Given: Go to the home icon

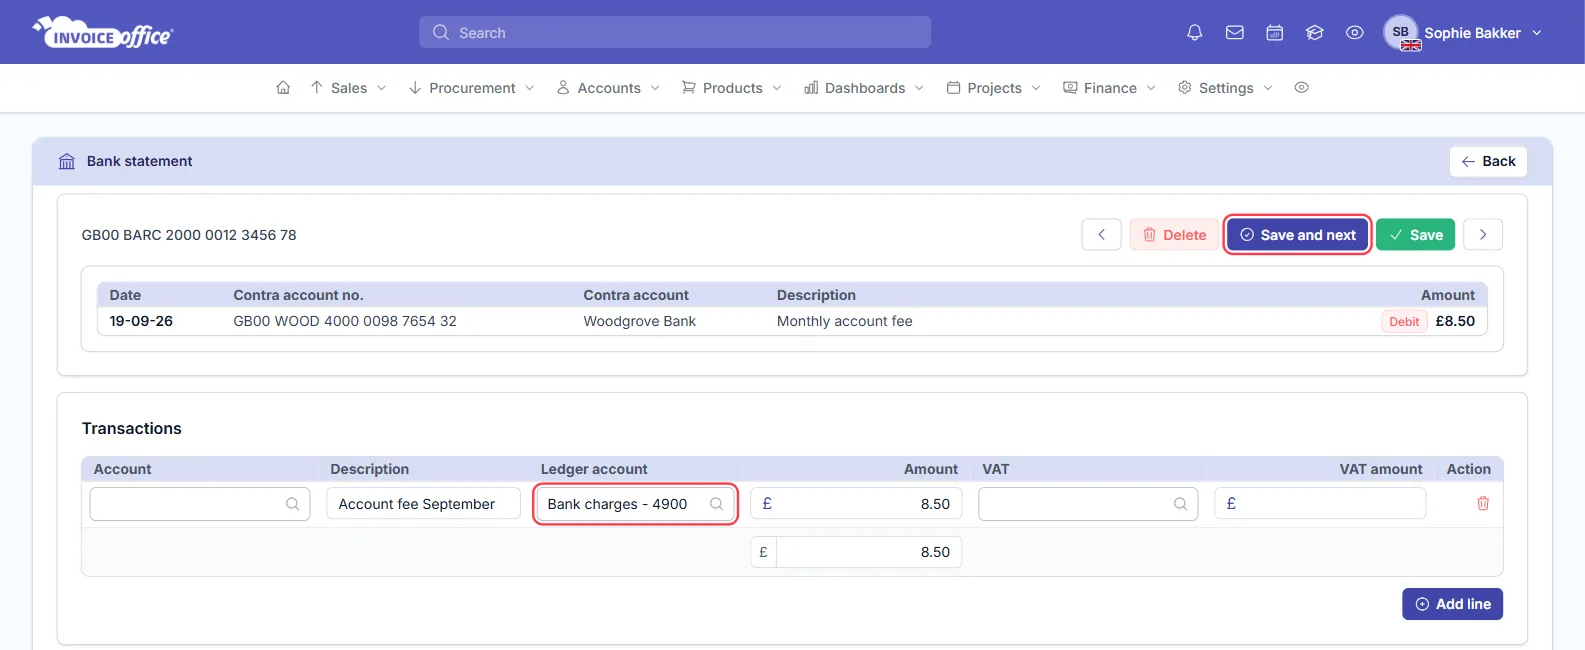Looking at the screenshot, I should tap(283, 88).
